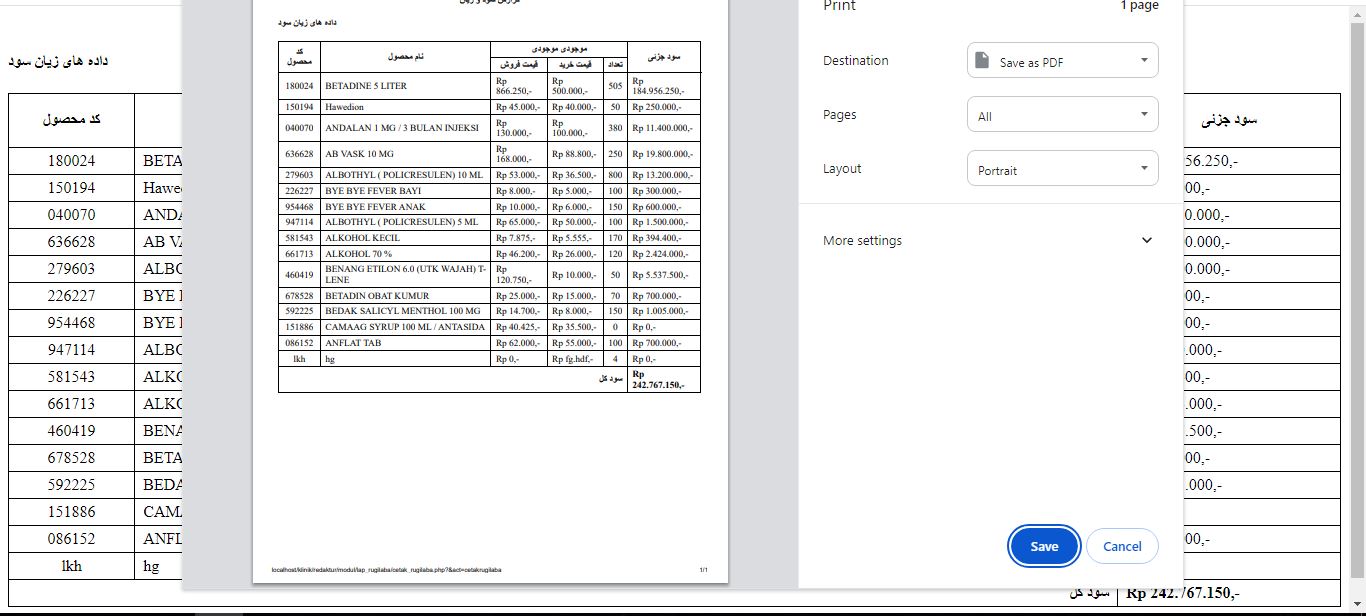Click the سود جزئی header in background table
This screenshot has width=1366, height=616.
pyautogui.click(x=1228, y=120)
